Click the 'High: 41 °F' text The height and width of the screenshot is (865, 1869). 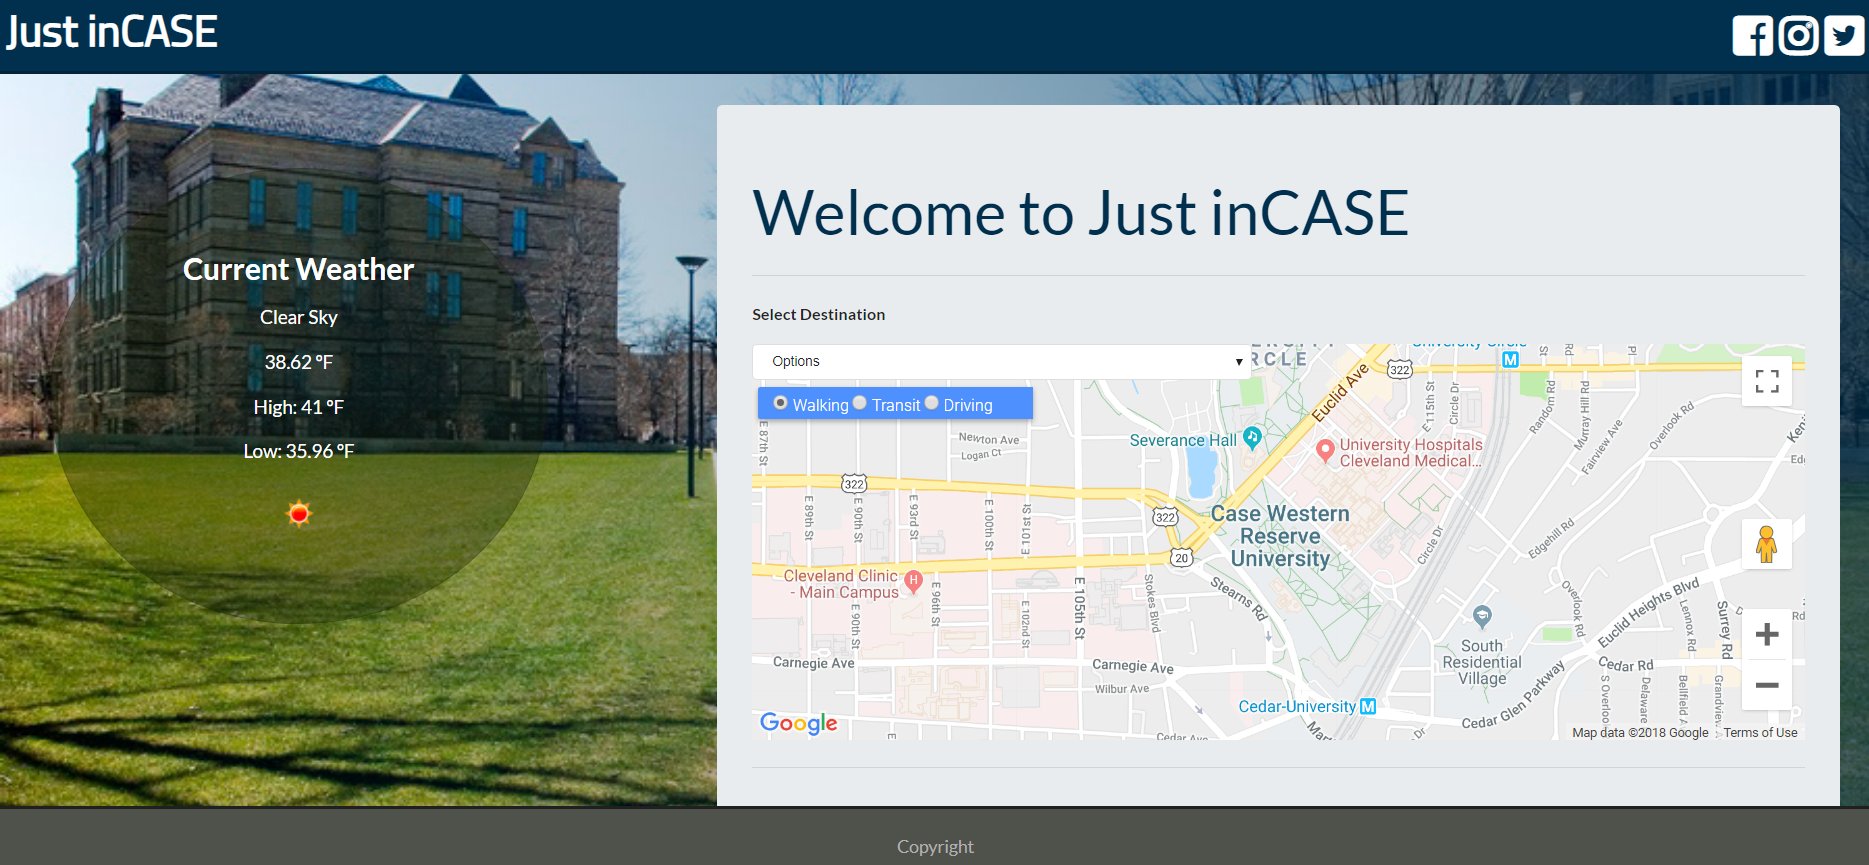pyautogui.click(x=299, y=407)
